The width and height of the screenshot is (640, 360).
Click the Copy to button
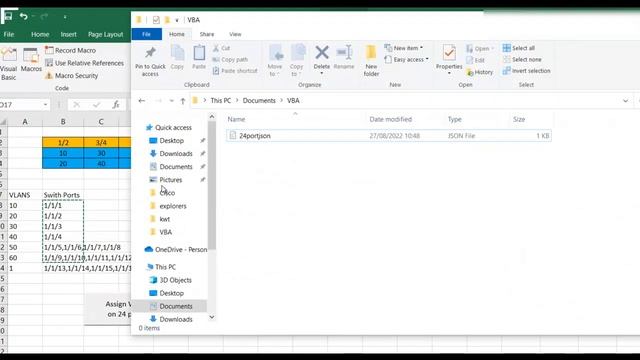297,60
